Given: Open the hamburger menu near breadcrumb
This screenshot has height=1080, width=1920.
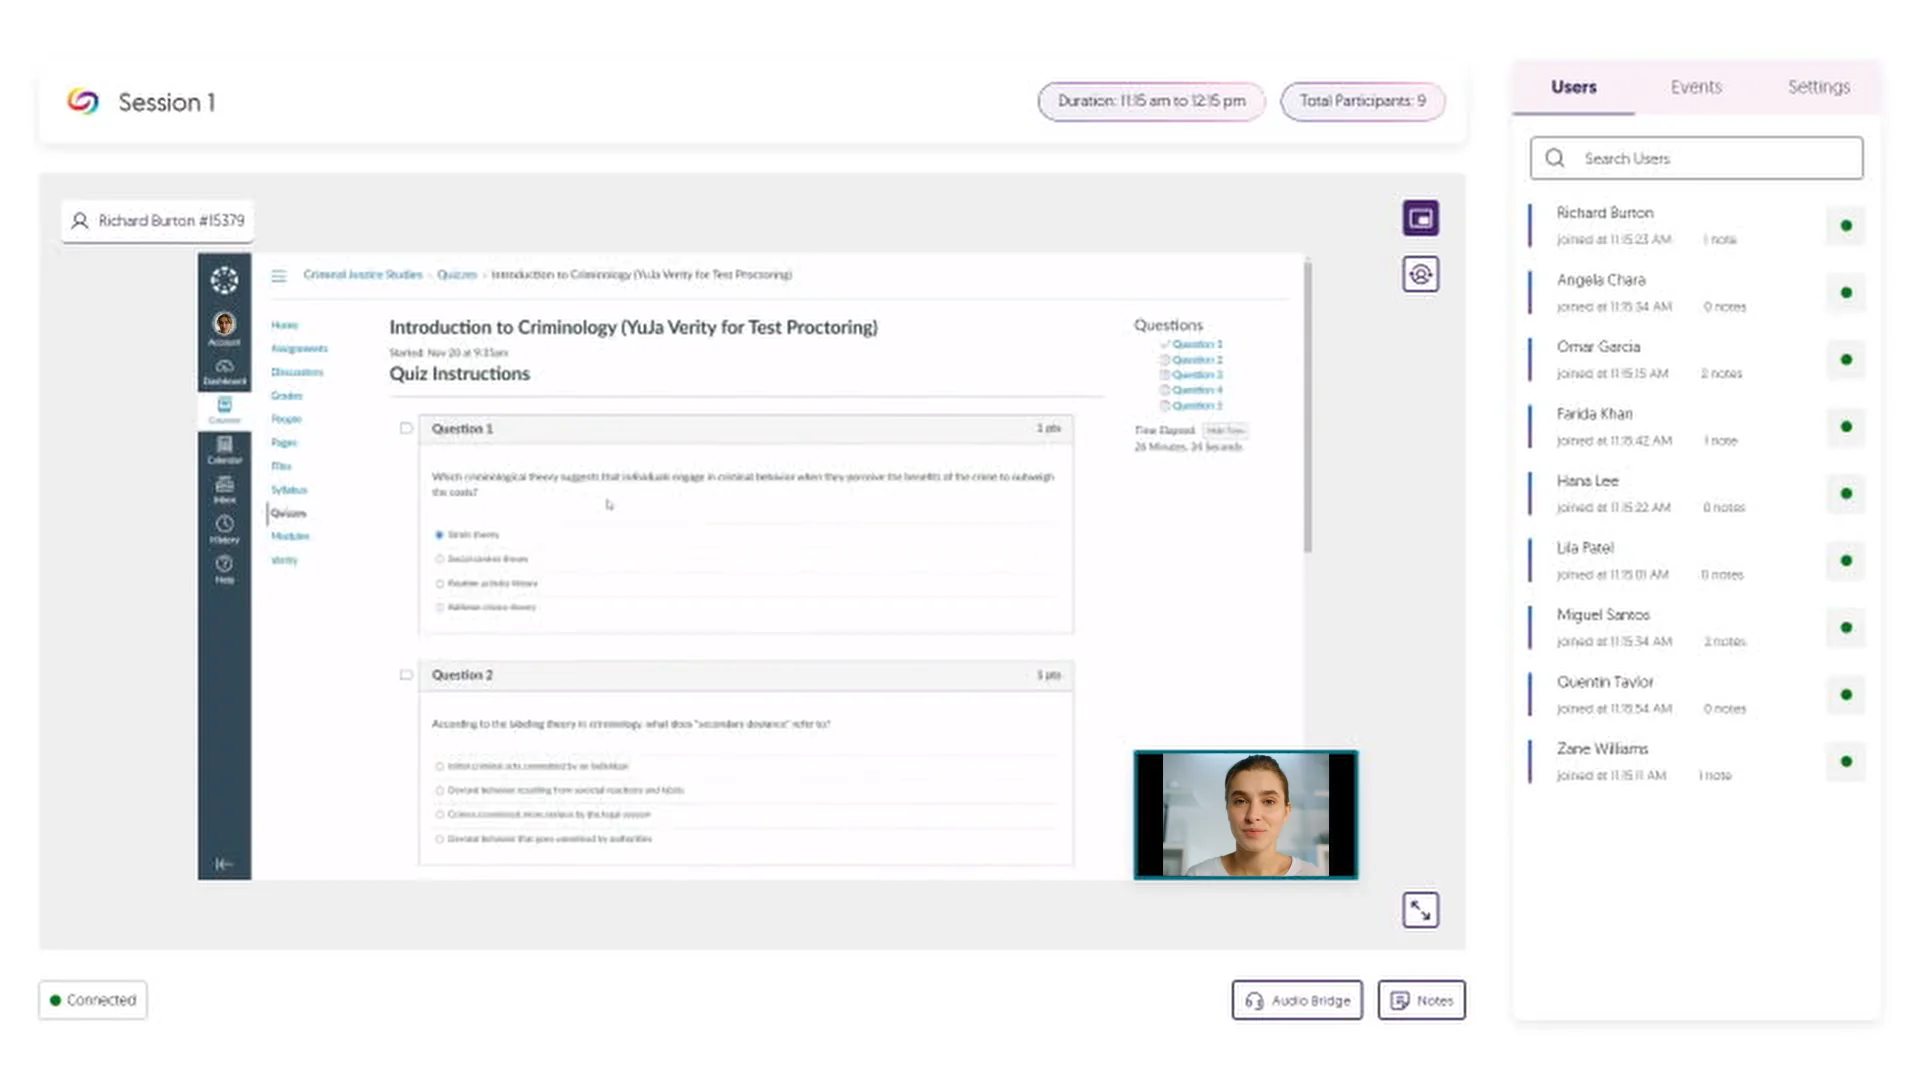Looking at the screenshot, I should pyautogui.click(x=279, y=275).
